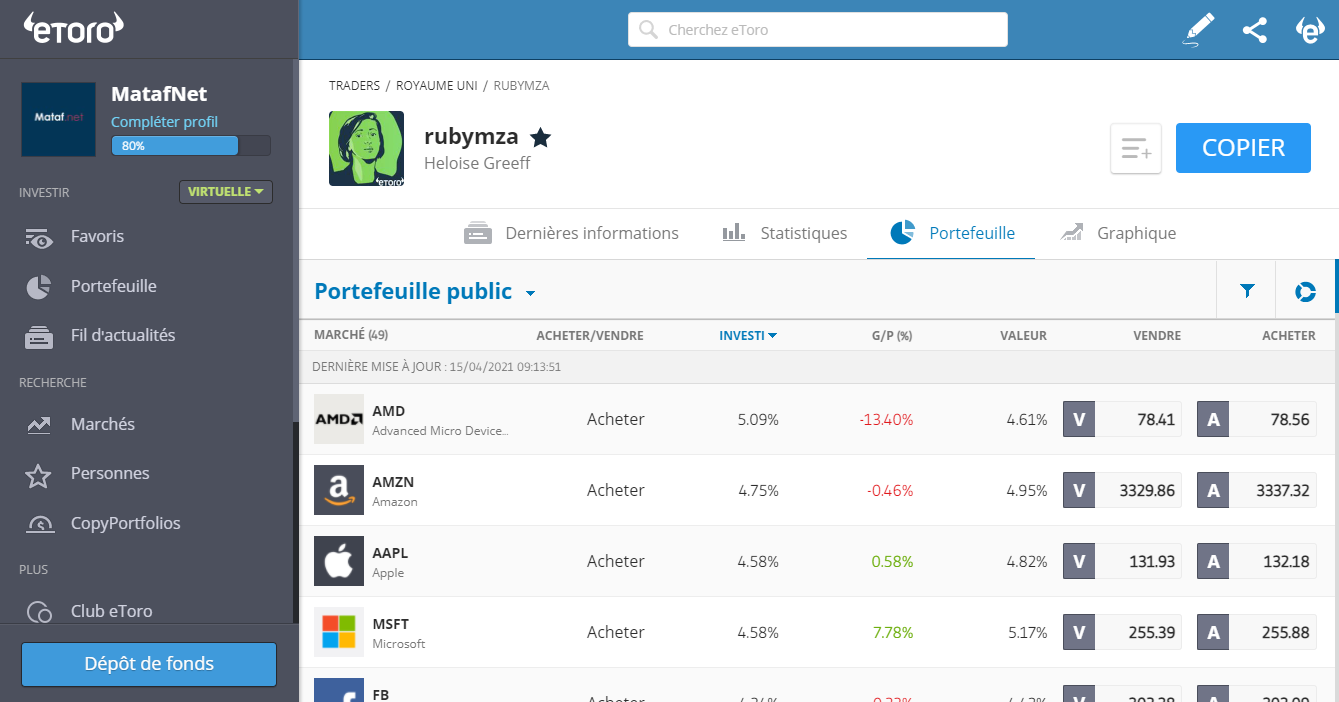
Task: Click the CopyPortfolios icon
Action: point(39,524)
